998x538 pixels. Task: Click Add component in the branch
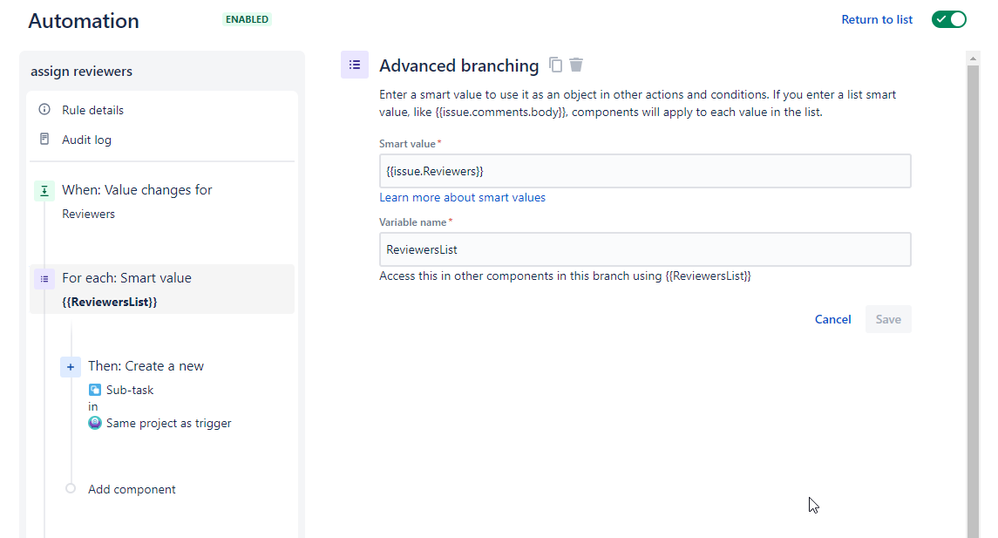(x=132, y=489)
